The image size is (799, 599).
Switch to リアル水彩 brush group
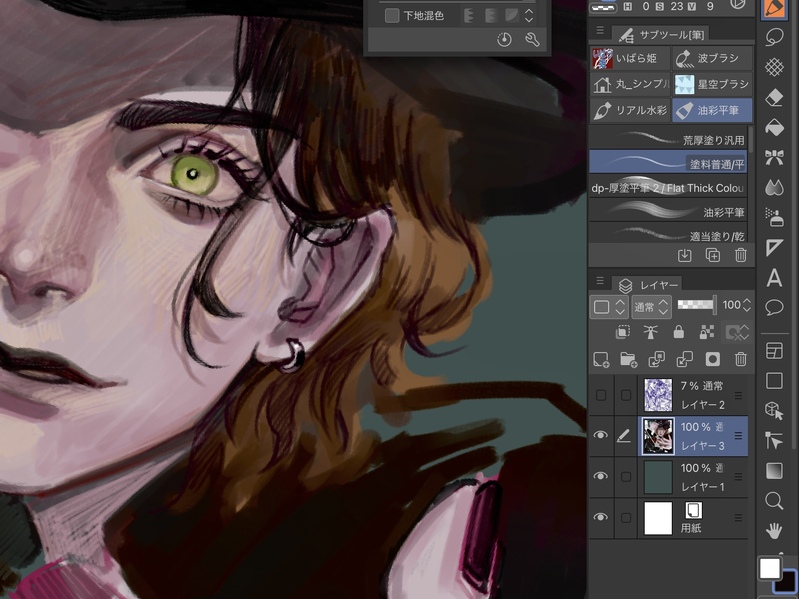[x=630, y=110]
